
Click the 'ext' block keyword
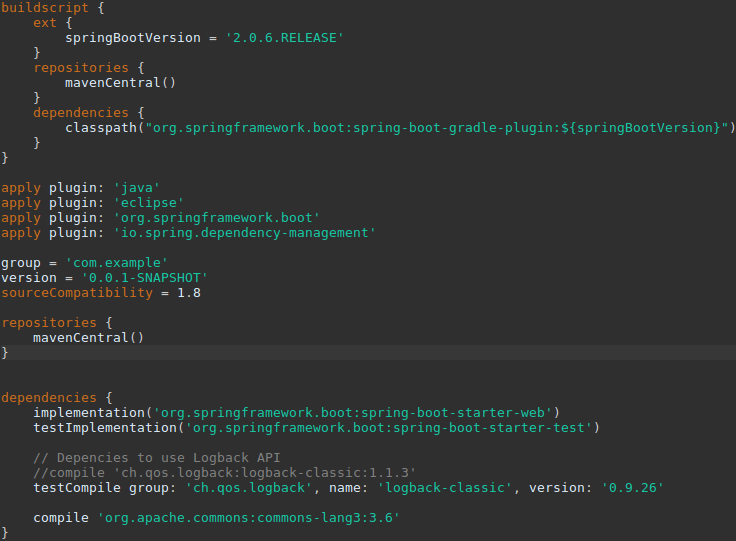45,23
